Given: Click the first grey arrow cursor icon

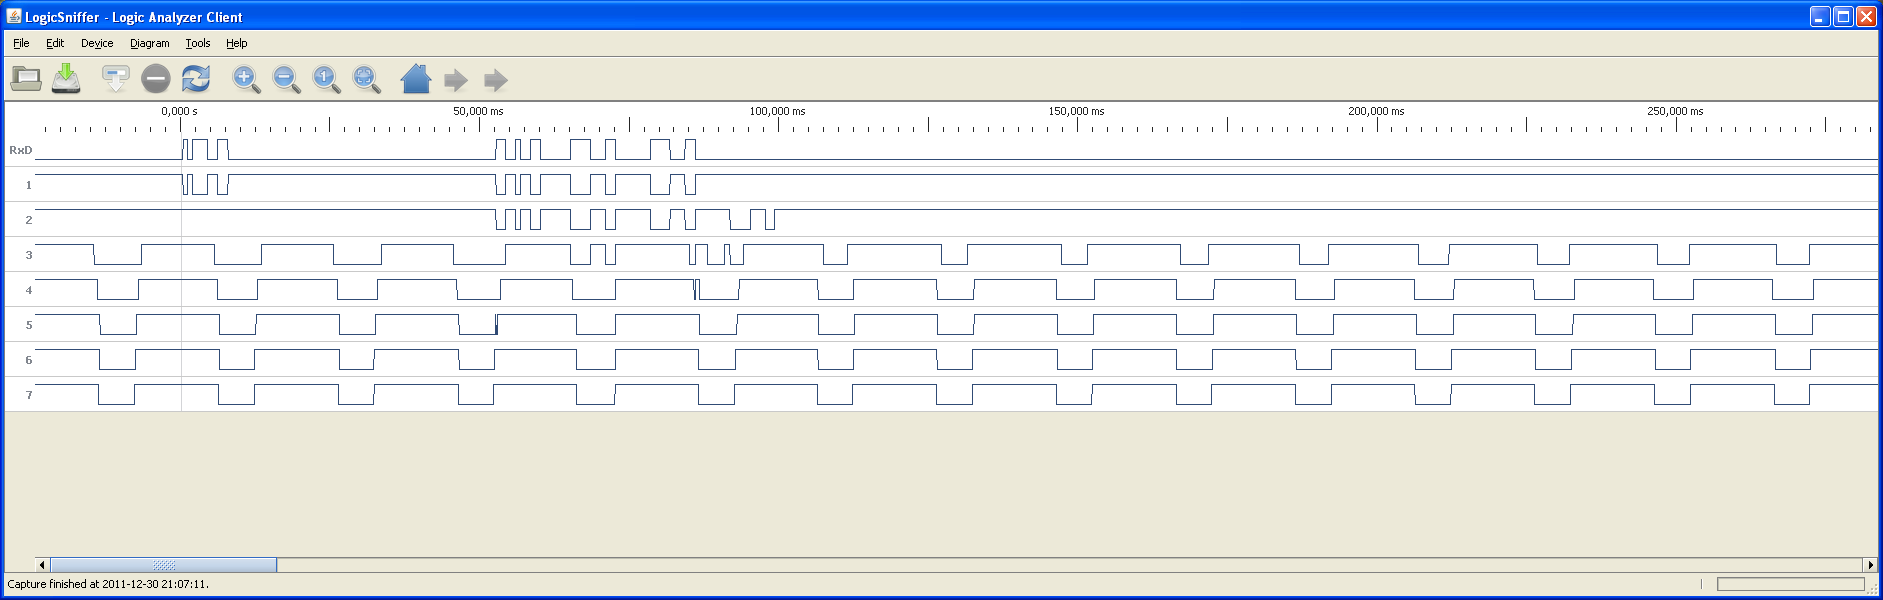Looking at the screenshot, I should point(456,80).
